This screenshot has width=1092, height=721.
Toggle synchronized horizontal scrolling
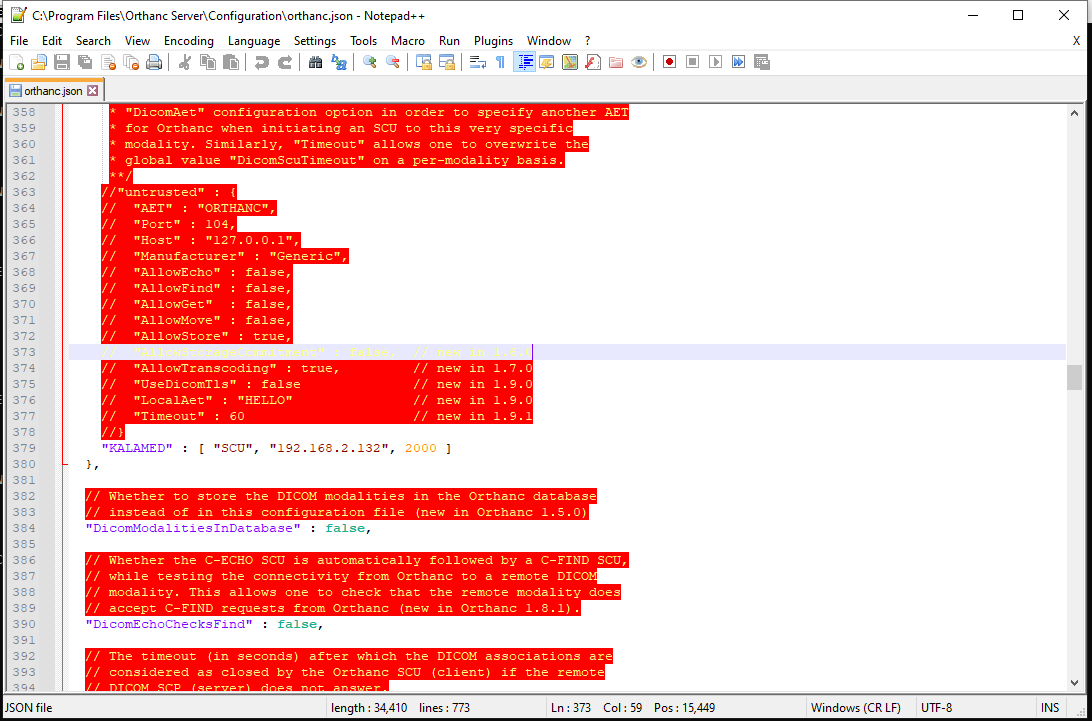pyautogui.click(x=446, y=62)
